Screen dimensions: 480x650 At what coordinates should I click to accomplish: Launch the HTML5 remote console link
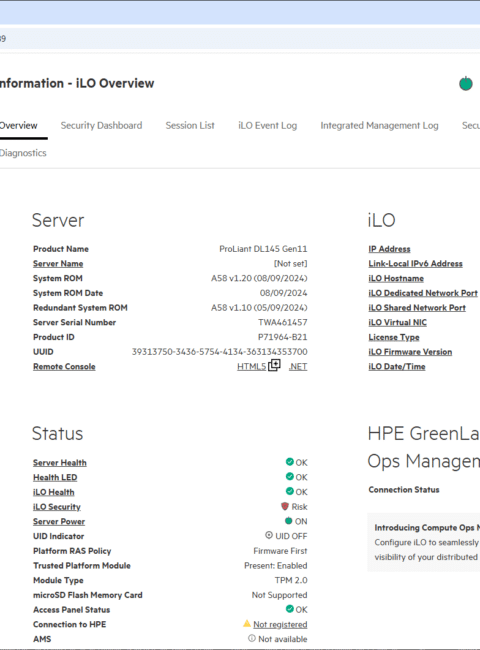coord(252,366)
